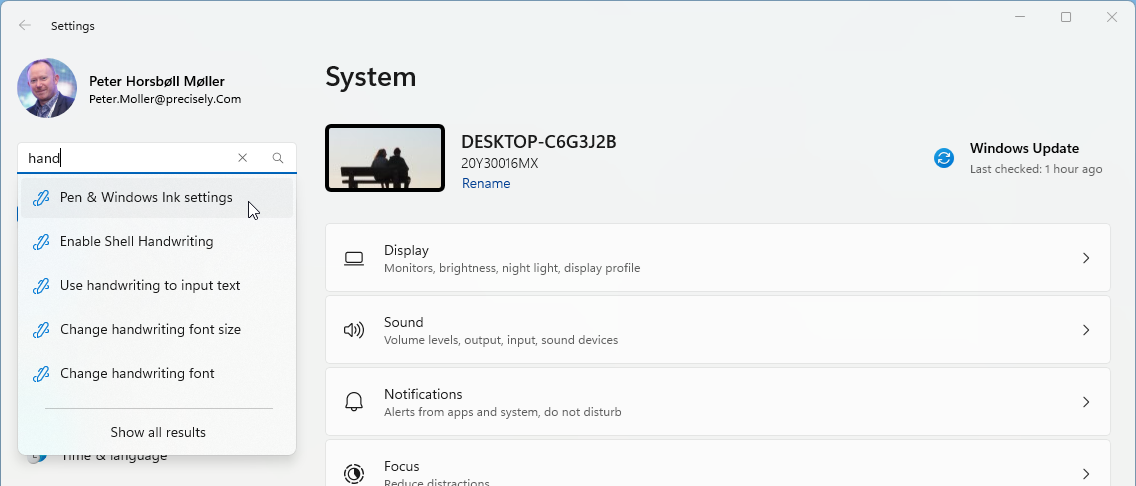Click the search magnifier icon

click(x=278, y=158)
